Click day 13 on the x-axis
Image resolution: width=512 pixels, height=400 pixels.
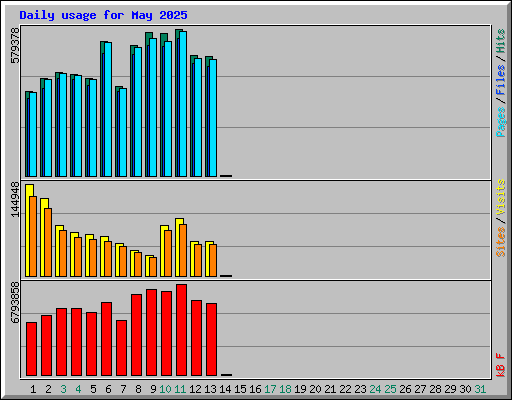coord(210,389)
